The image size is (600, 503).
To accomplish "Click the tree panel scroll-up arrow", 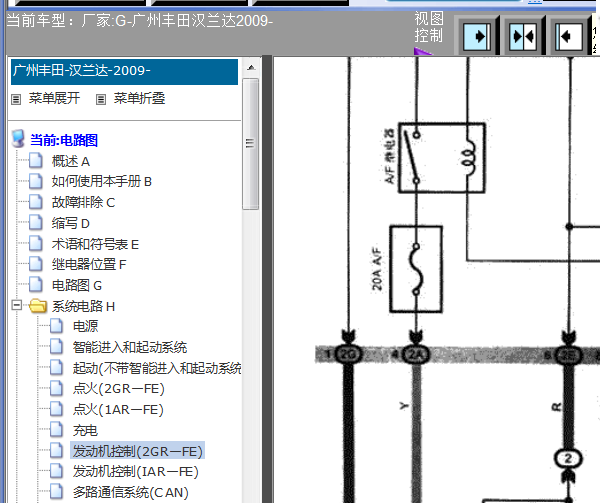I will pos(251,68).
